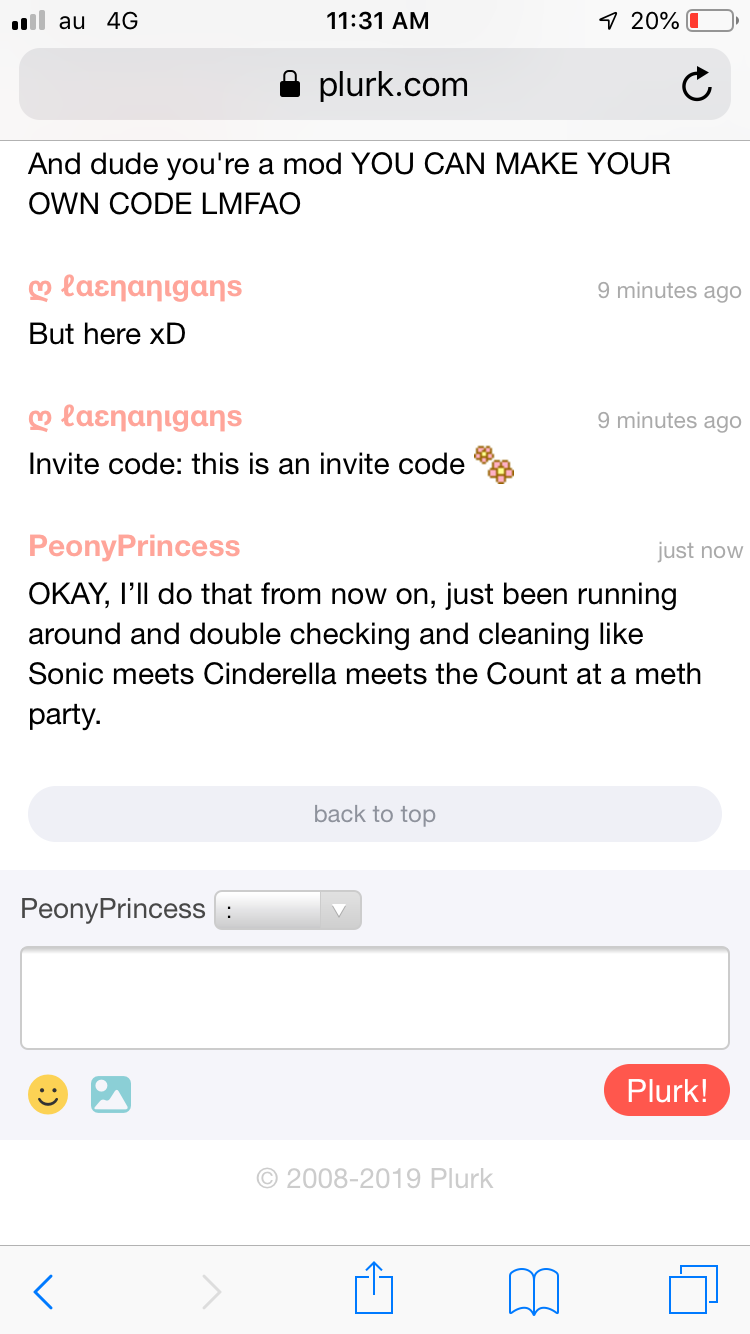Click the dropdown arrow of qualifier selector
This screenshot has height=1334, width=750.
pyautogui.click(x=339, y=910)
